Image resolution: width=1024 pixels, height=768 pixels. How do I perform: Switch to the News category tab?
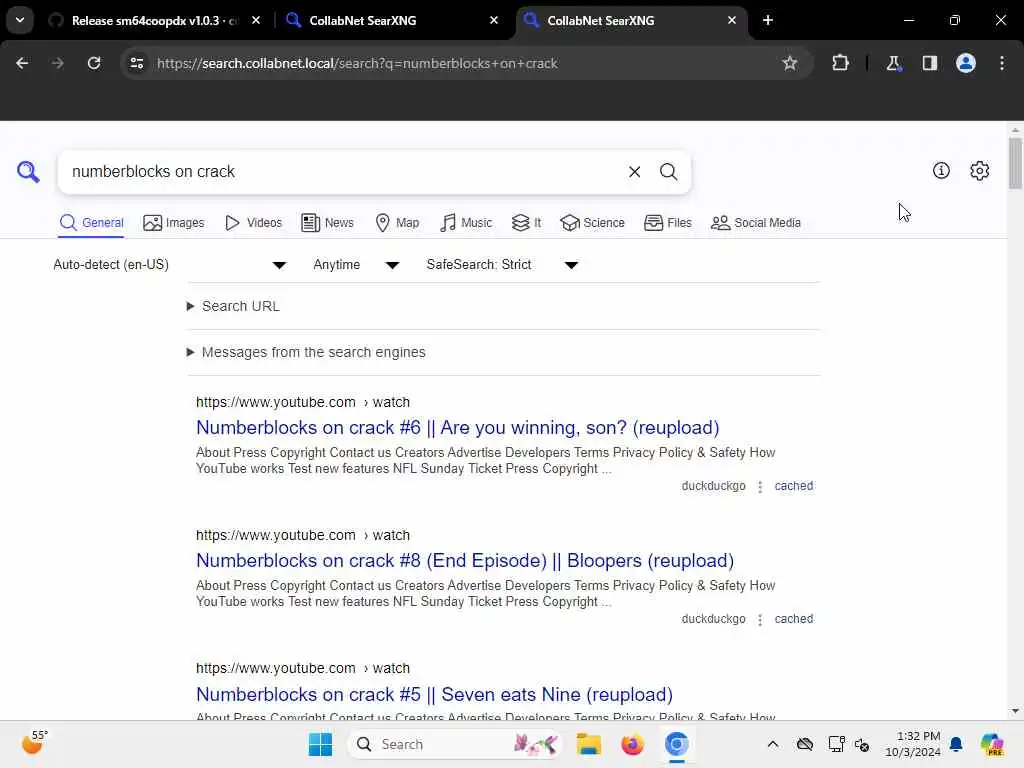coord(327,223)
